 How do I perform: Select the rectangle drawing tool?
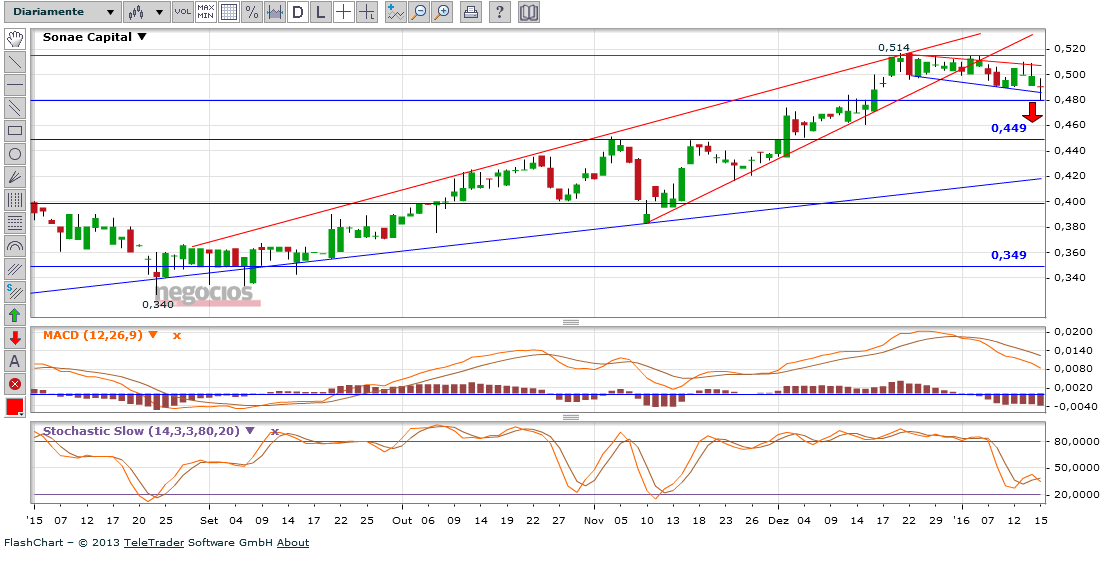coord(15,130)
